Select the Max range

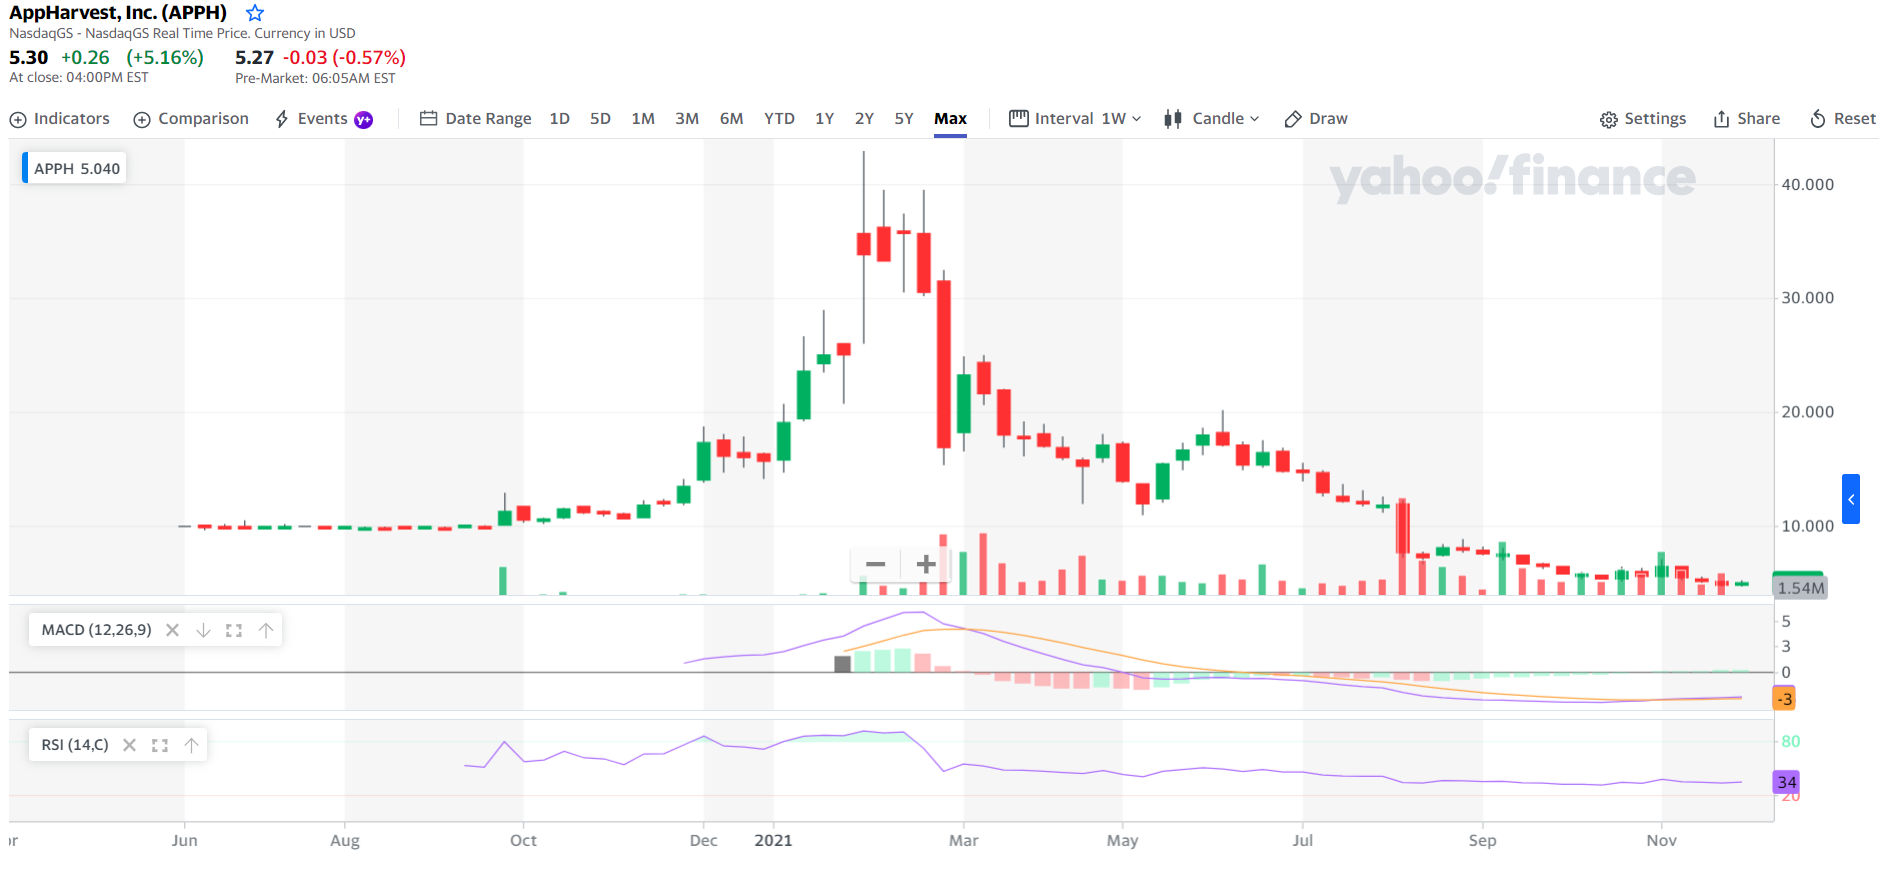coord(950,119)
